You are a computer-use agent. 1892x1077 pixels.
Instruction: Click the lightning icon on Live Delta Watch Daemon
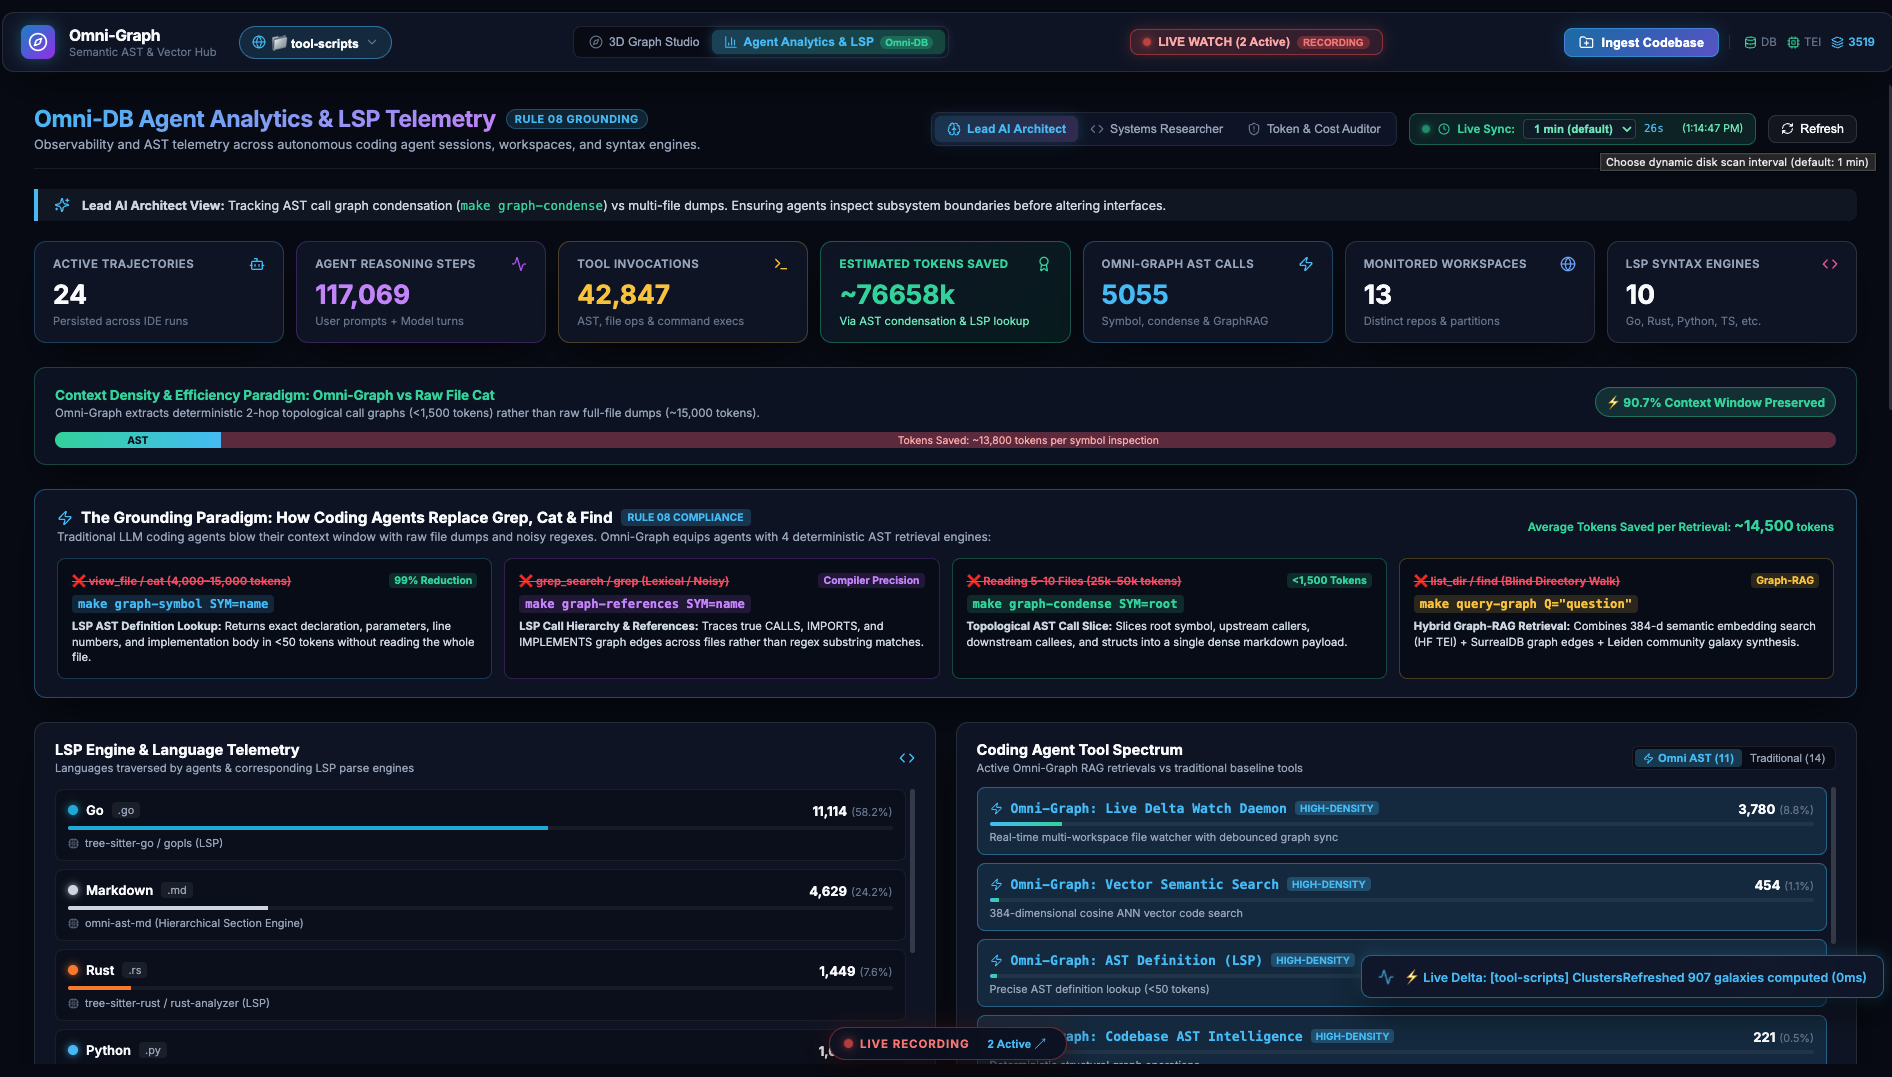(x=997, y=809)
